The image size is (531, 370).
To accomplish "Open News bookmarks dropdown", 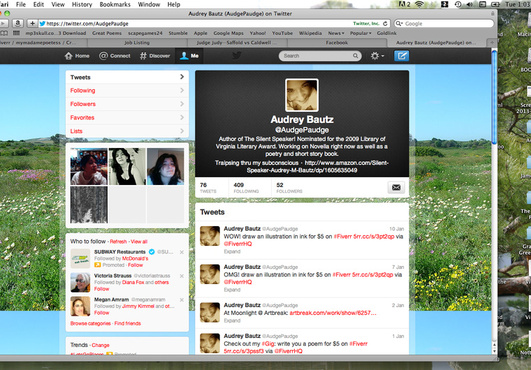I will tap(336, 33).
